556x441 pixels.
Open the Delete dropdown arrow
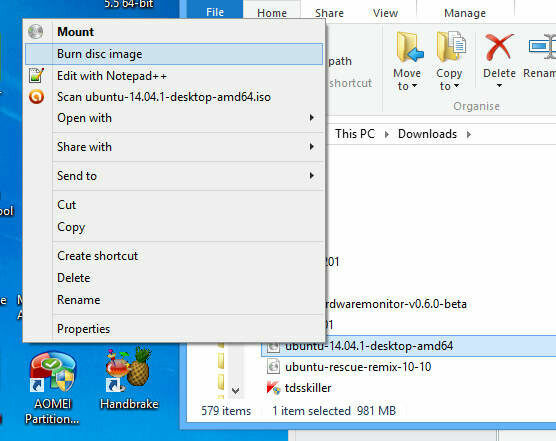click(499, 85)
